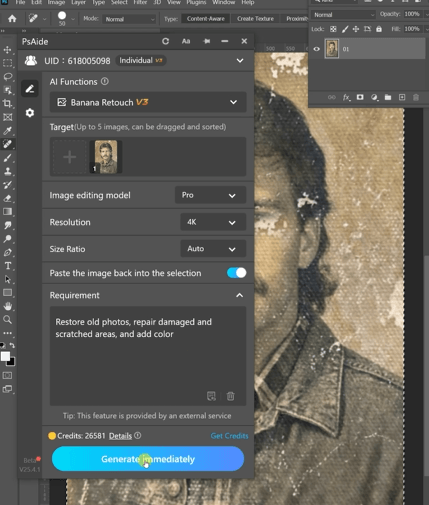The image size is (429, 505).
Task: Select the Eraser tool
Action: pos(7,198)
